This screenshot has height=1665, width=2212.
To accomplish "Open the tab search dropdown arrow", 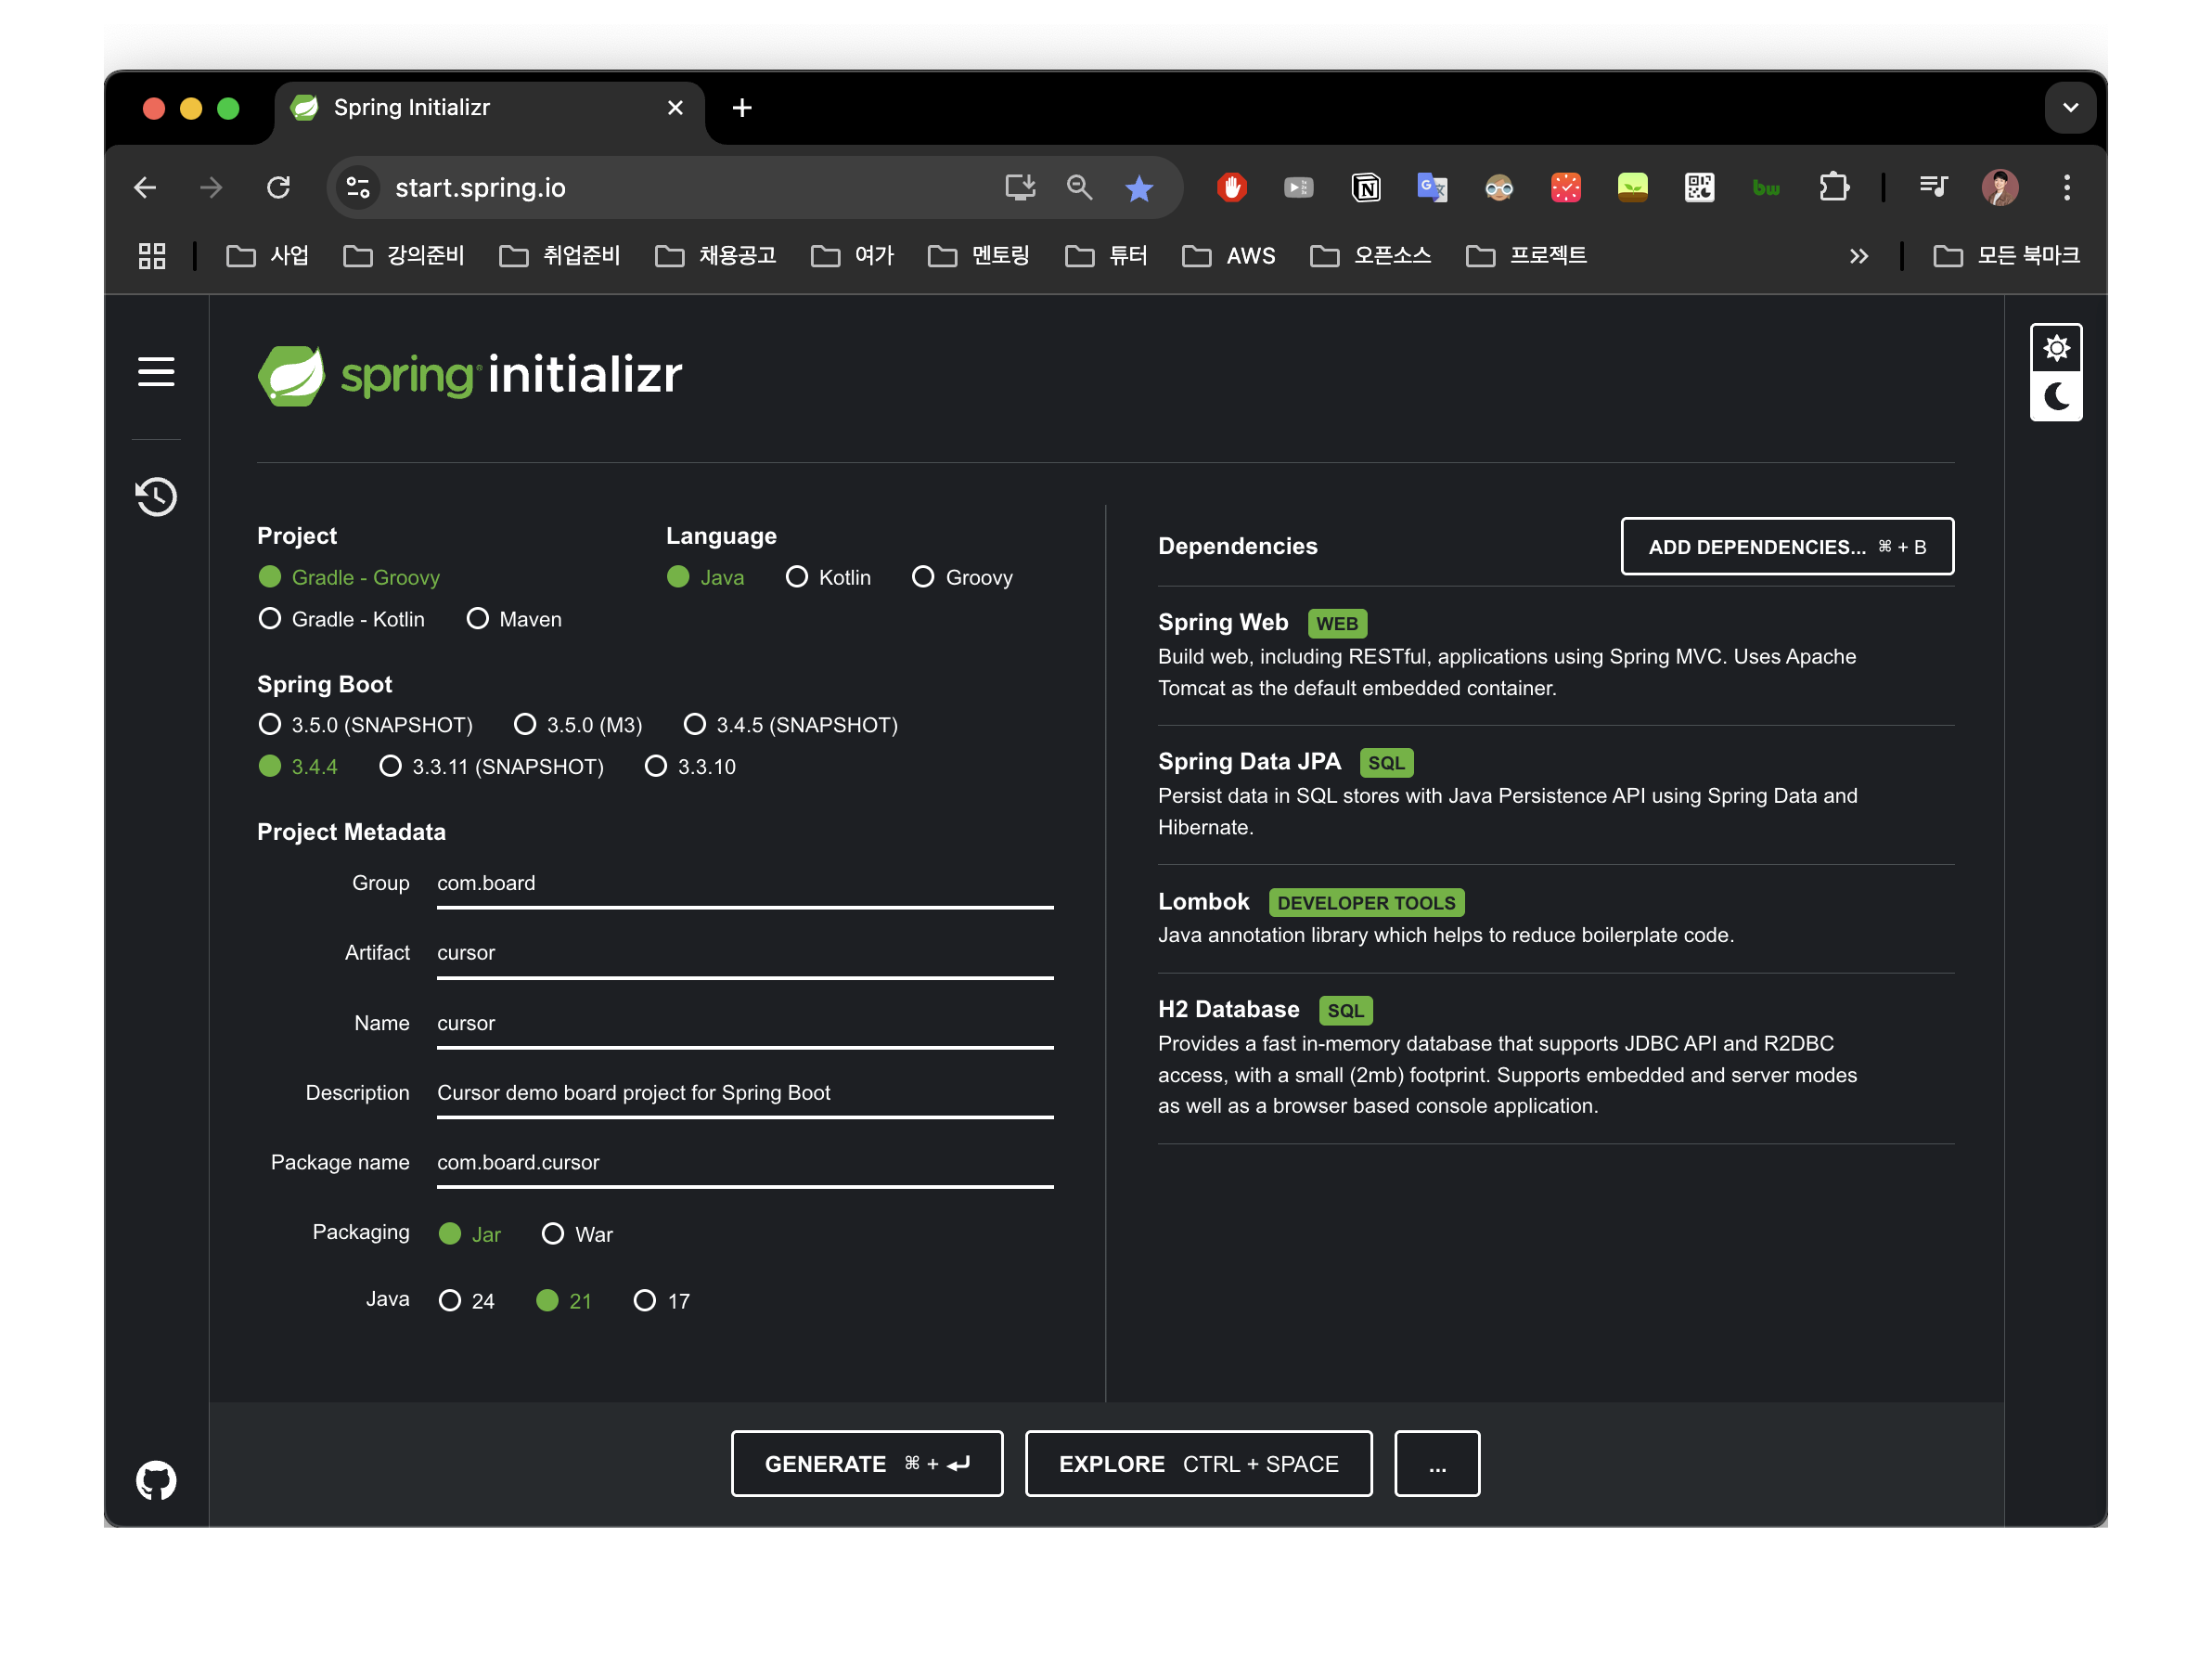I will 2070,108.
